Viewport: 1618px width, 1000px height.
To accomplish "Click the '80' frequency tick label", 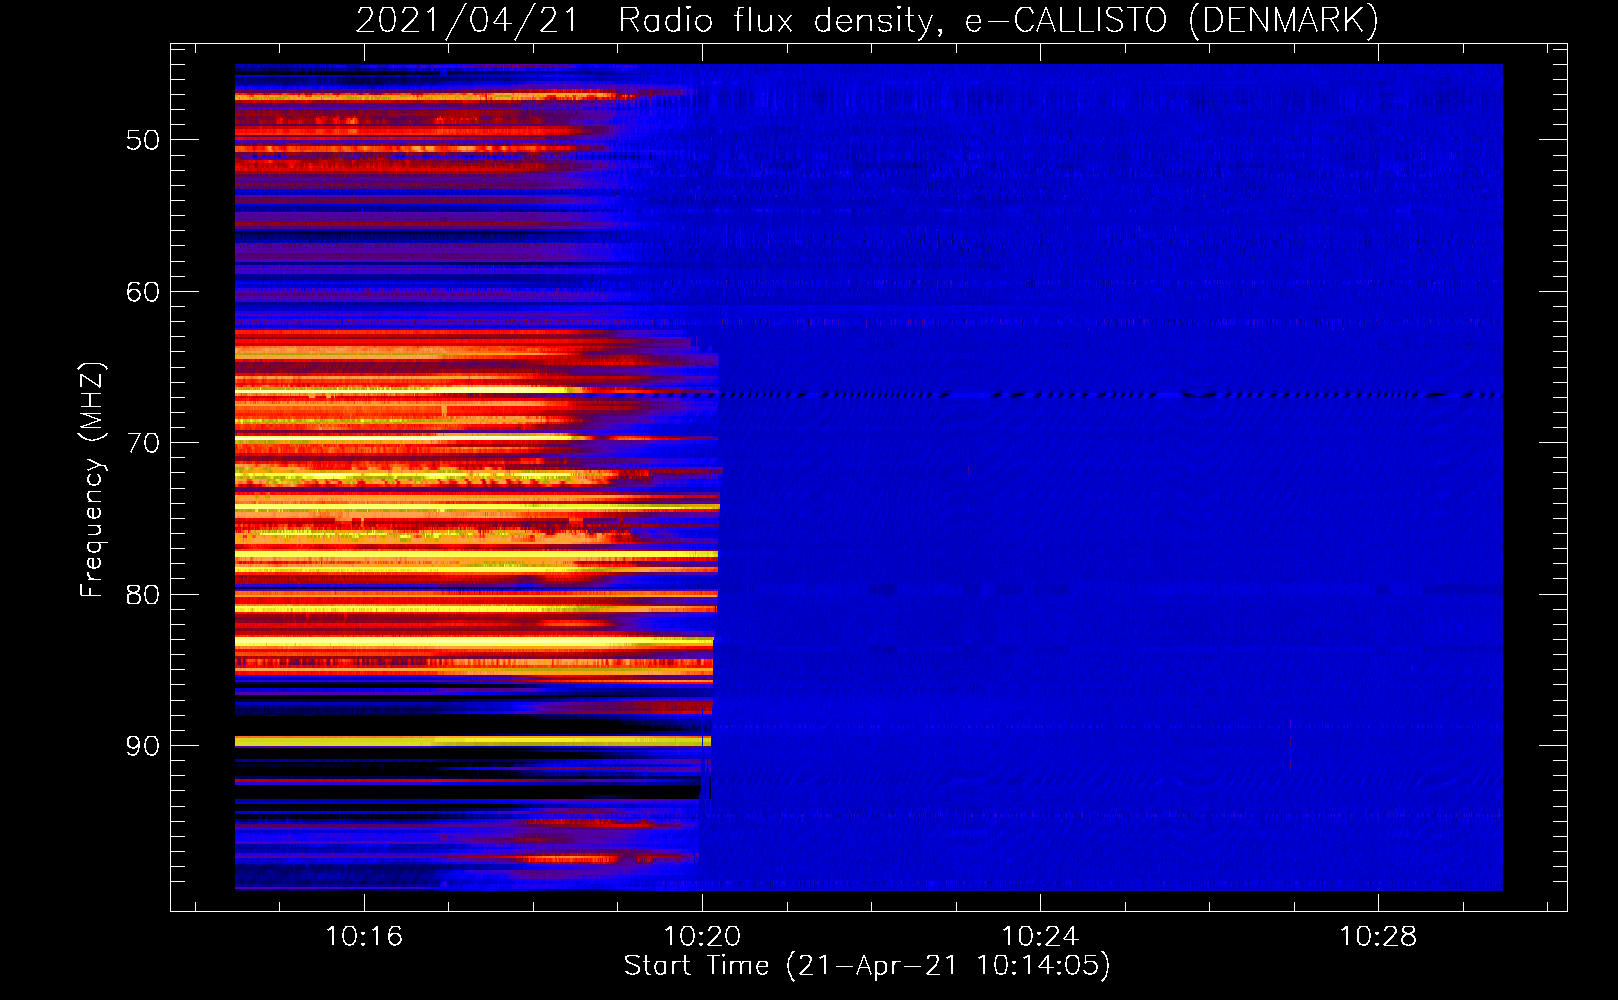I will (x=143, y=595).
